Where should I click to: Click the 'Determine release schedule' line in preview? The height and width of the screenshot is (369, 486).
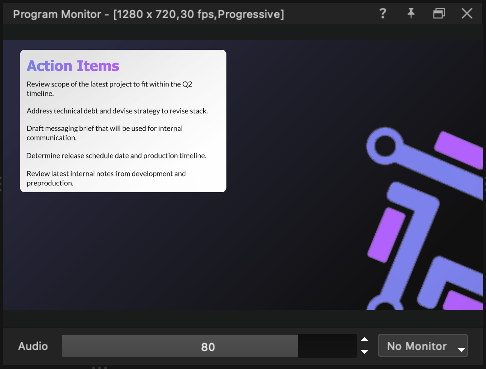click(x=116, y=156)
